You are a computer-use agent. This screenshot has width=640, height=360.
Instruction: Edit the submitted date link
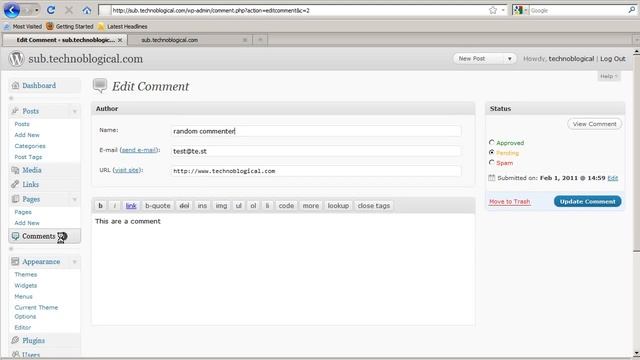[x=613, y=178]
